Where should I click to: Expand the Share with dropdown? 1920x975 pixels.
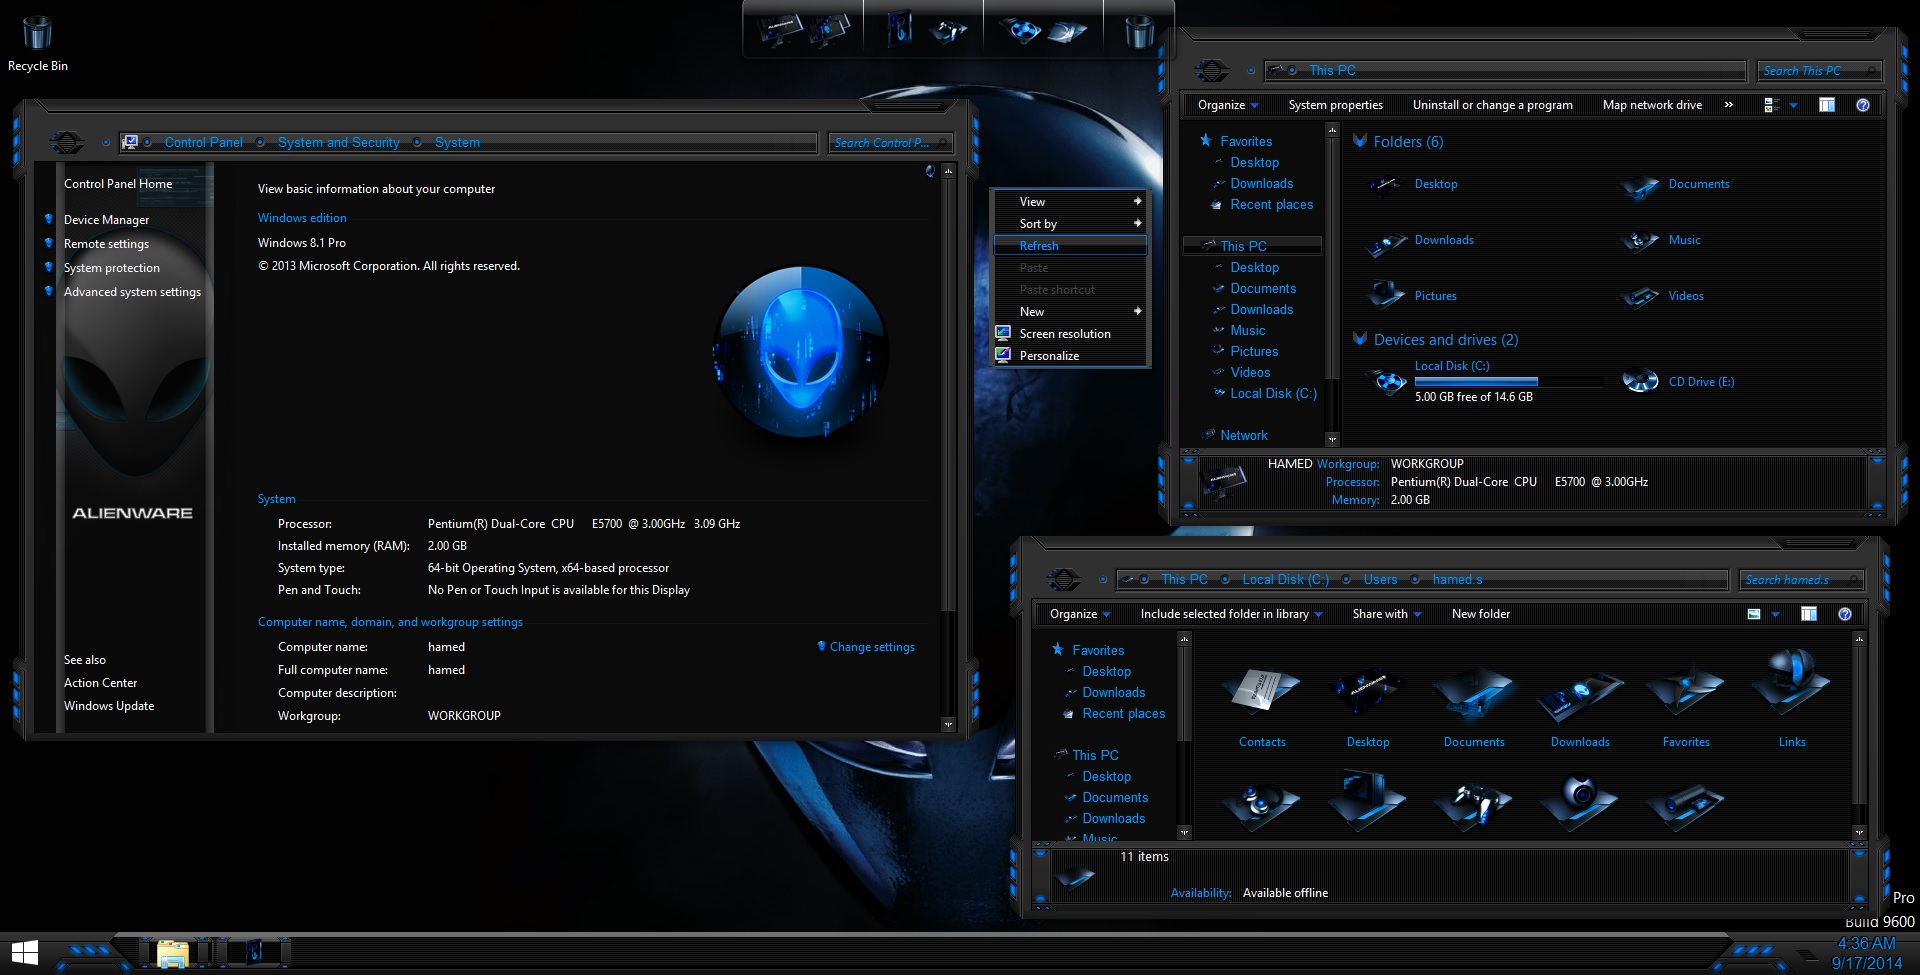[x=1386, y=614]
